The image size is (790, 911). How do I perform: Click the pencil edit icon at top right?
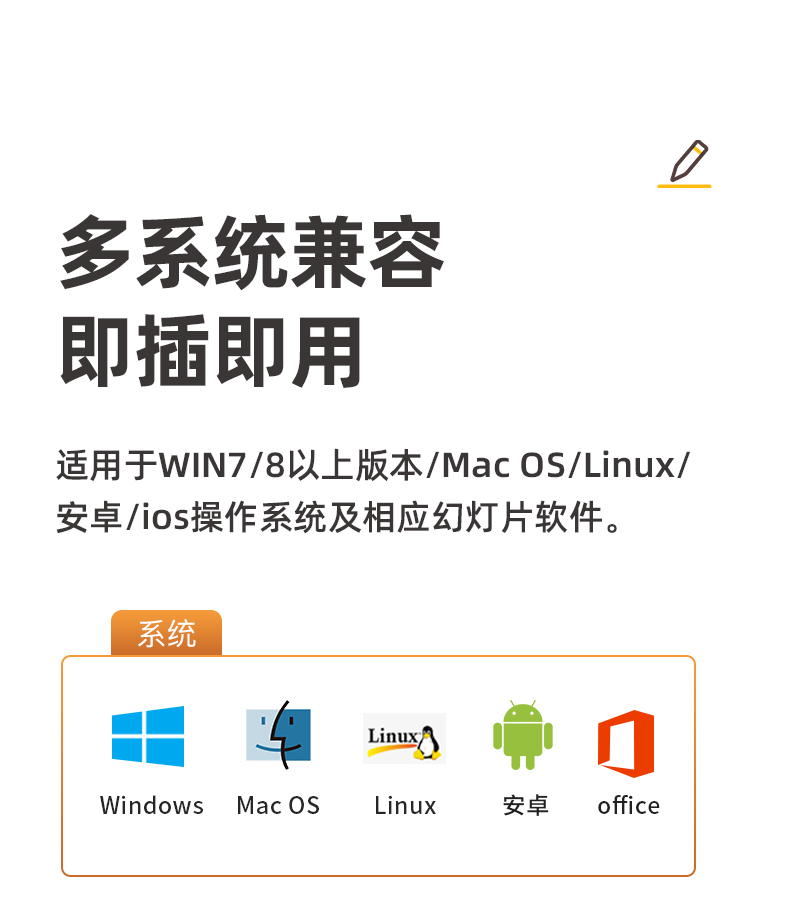[x=689, y=161]
